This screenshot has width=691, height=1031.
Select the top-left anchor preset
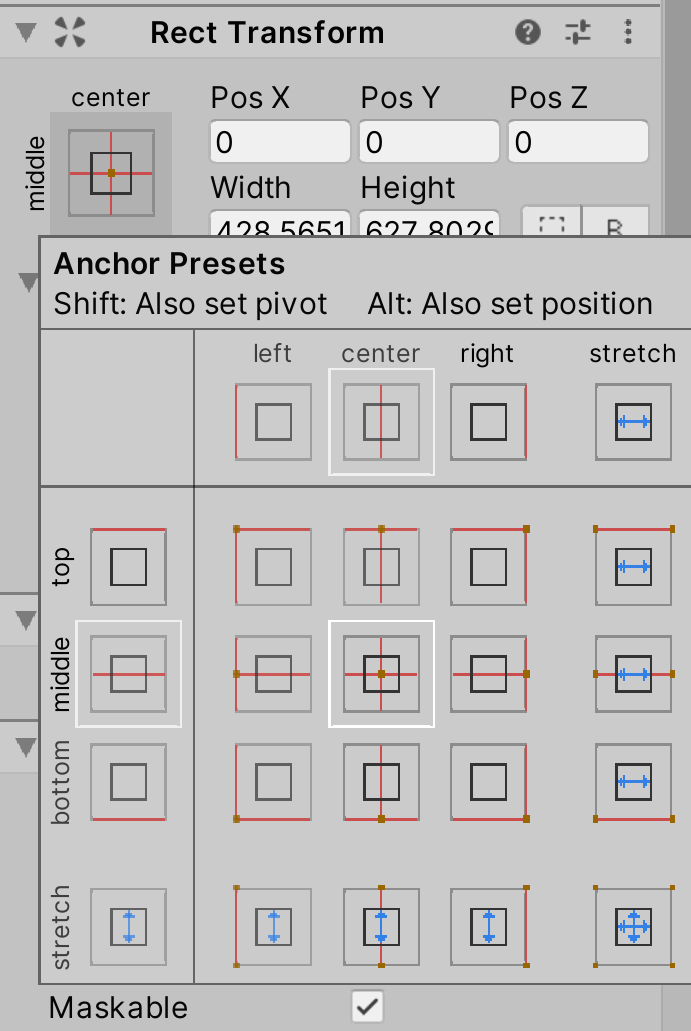tap(273, 567)
